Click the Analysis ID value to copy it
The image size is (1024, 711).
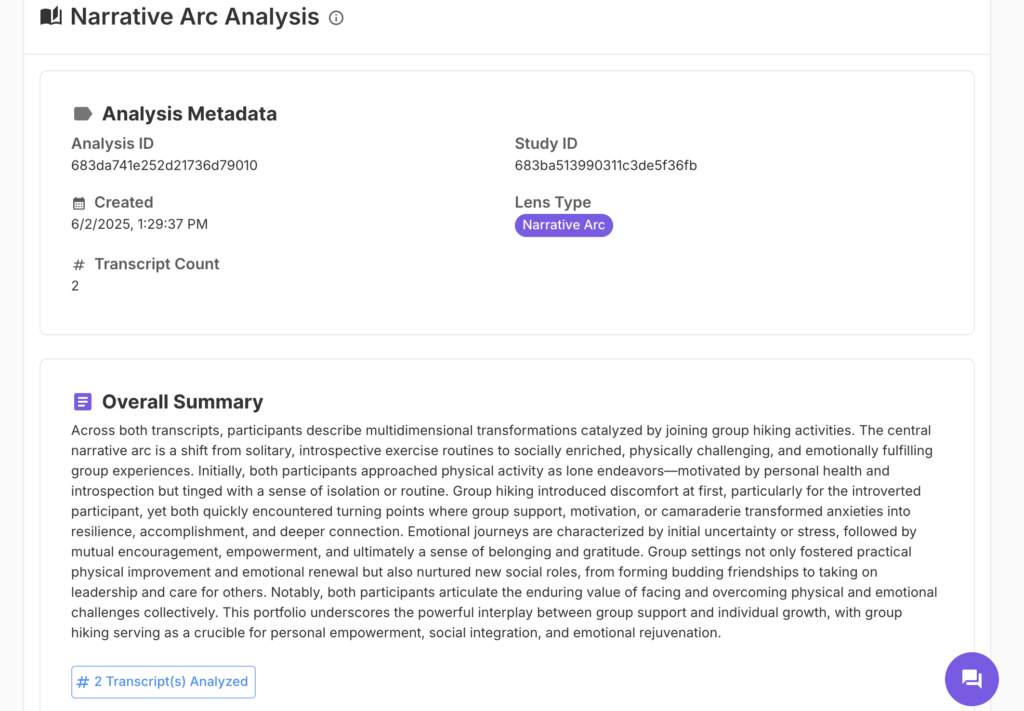point(163,165)
